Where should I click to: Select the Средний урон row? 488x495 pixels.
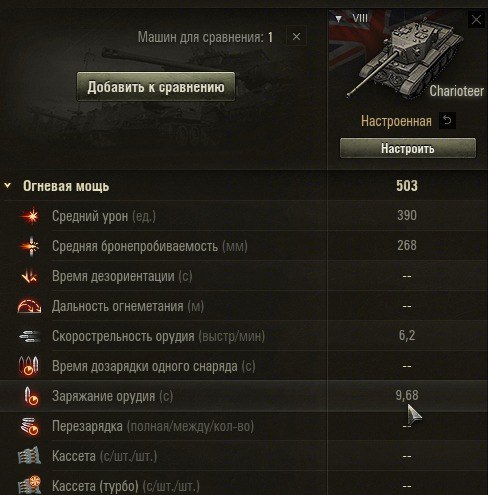[x=244, y=216]
